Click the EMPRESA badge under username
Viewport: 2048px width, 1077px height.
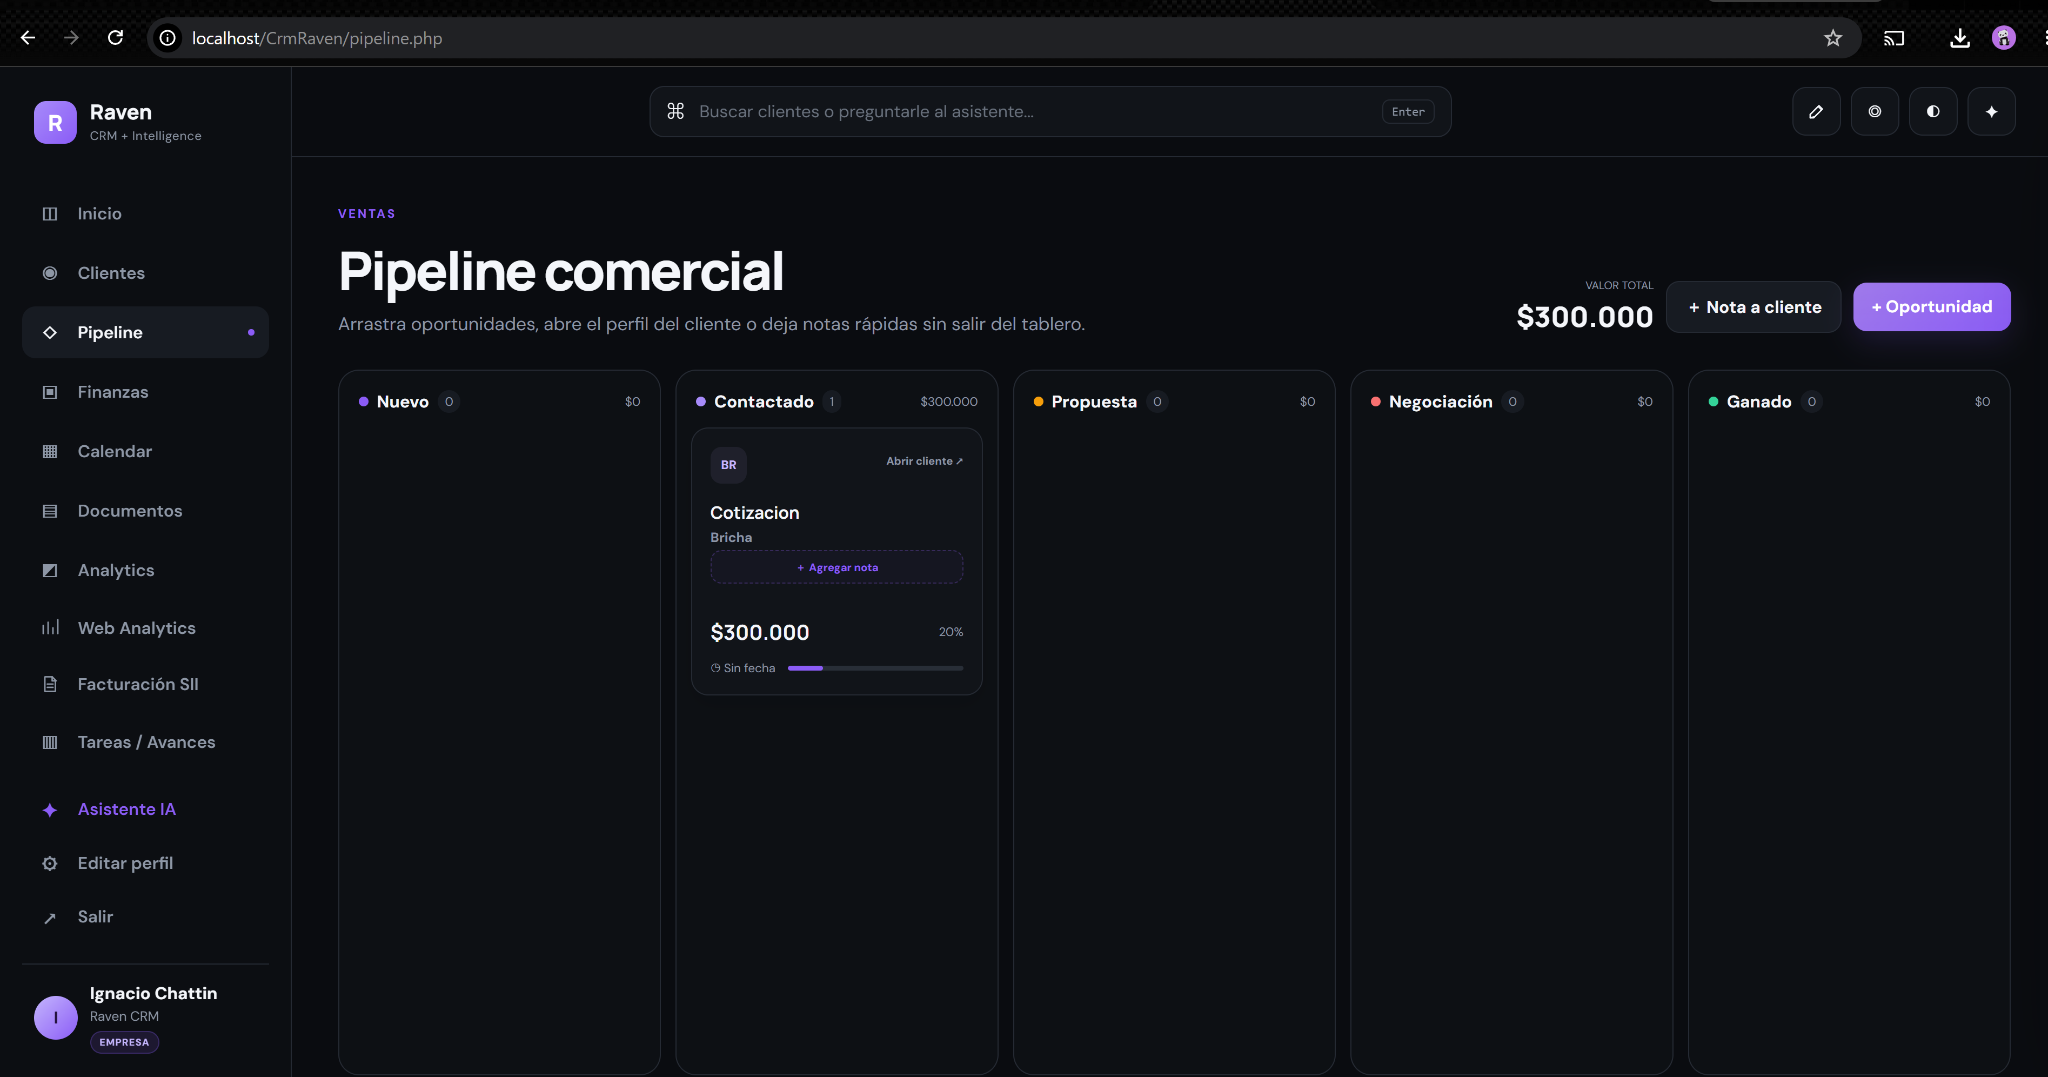coord(124,1042)
